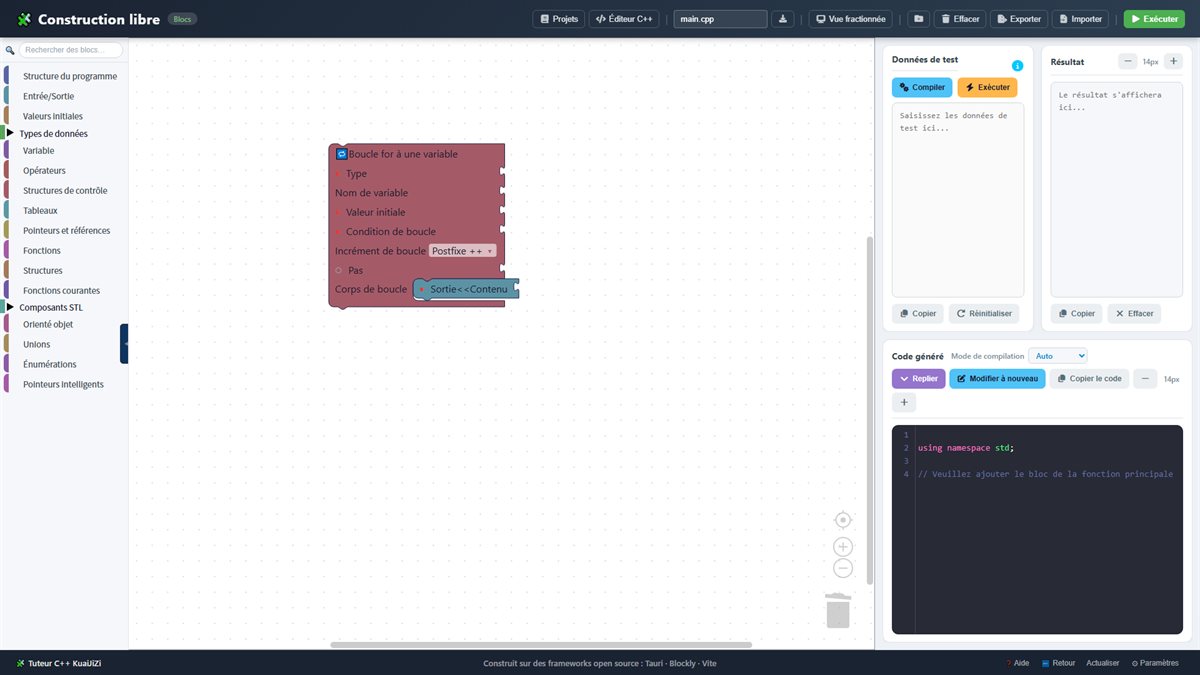Click the horizontal workspace scrollbar
Image resolution: width=1200 pixels, height=675 pixels.
541,645
